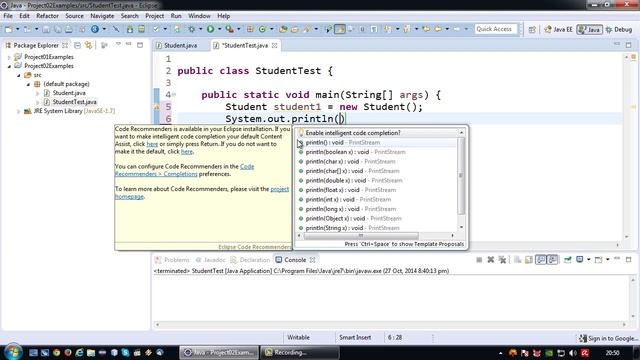Image resolution: width=640 pixels, height=360 pixels.
Task: Open the New file dropdown arrow
Action: coord(18,29)
